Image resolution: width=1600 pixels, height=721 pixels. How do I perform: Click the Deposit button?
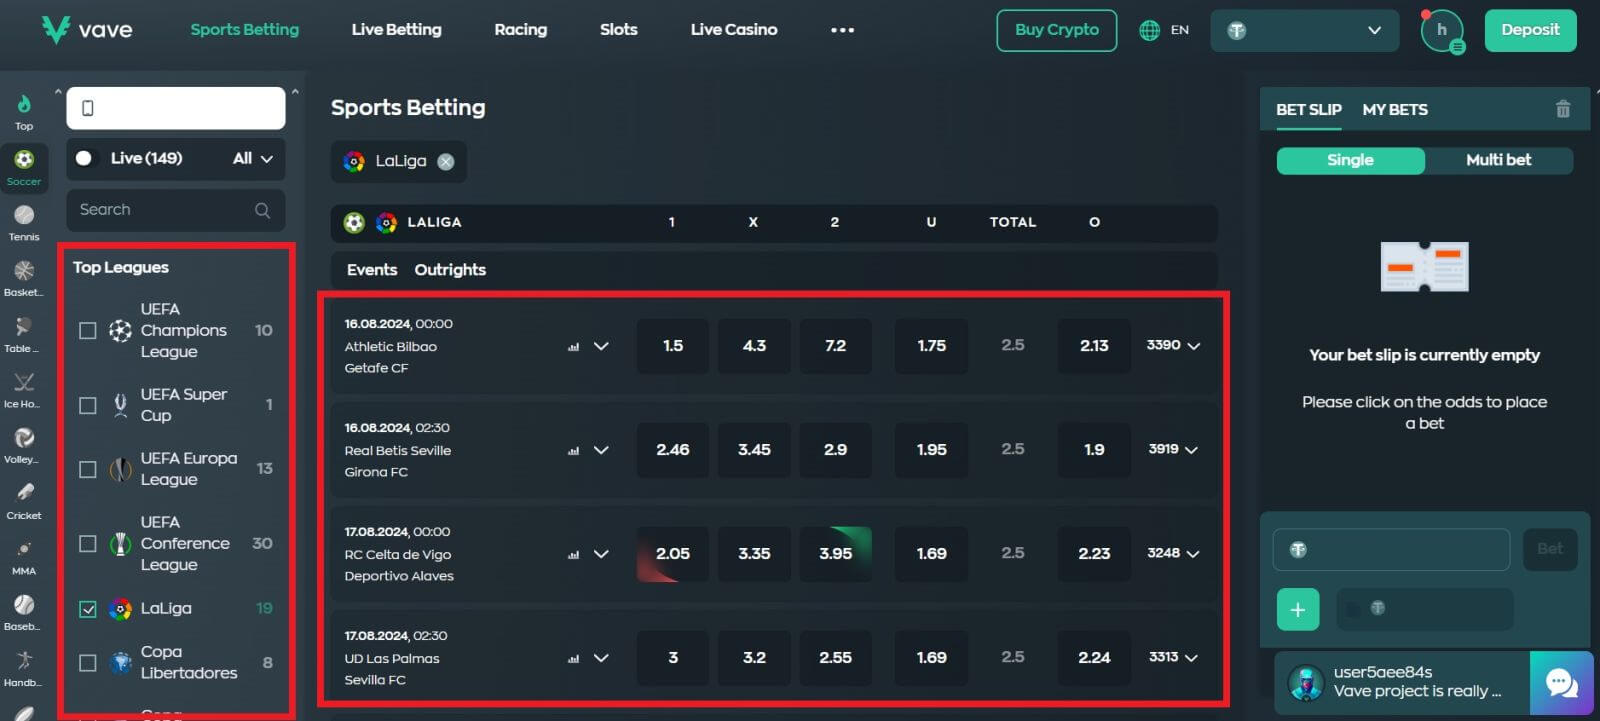pyautogui.click(x=1529, y=30)
